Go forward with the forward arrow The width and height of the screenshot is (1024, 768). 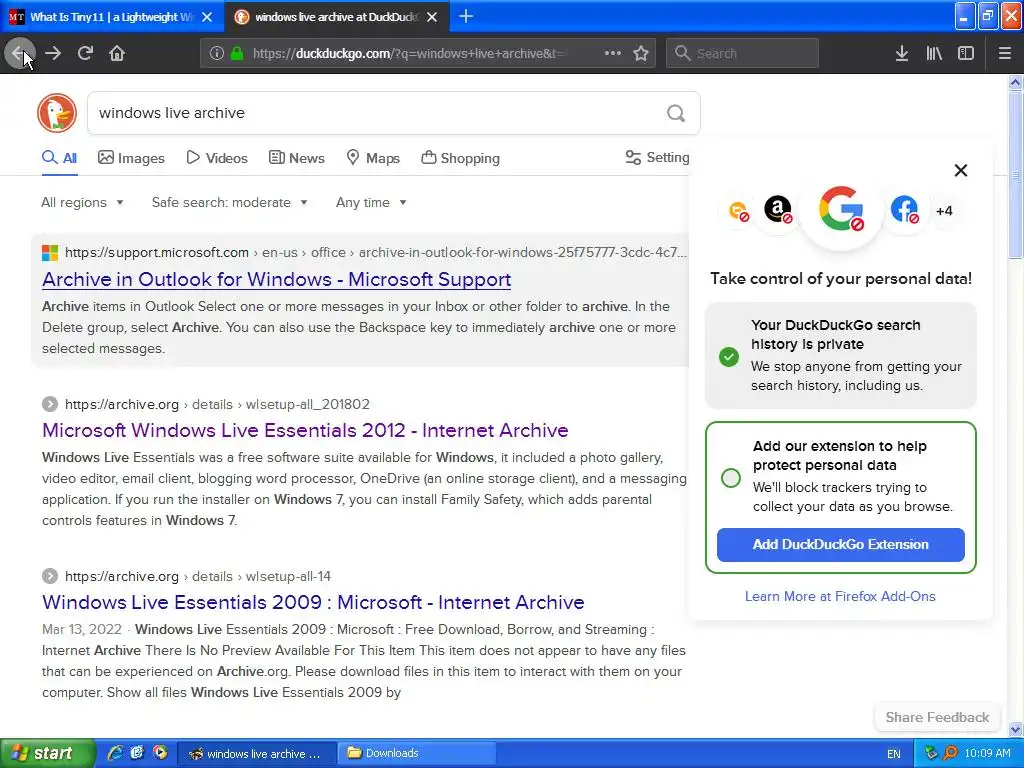(x=53, y=53)
